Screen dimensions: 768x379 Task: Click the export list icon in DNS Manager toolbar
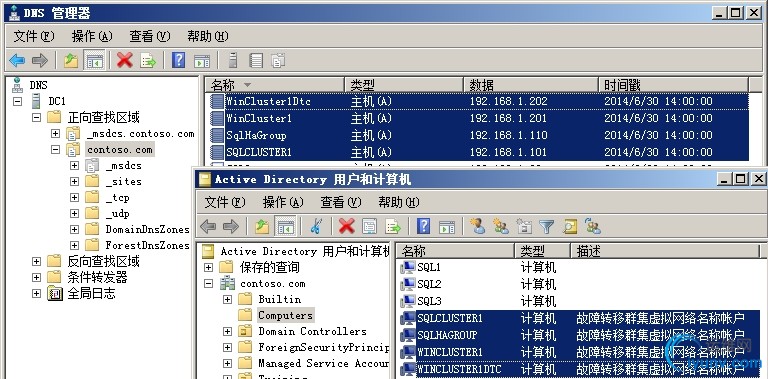pyautogui.click(x=147, y=61)
